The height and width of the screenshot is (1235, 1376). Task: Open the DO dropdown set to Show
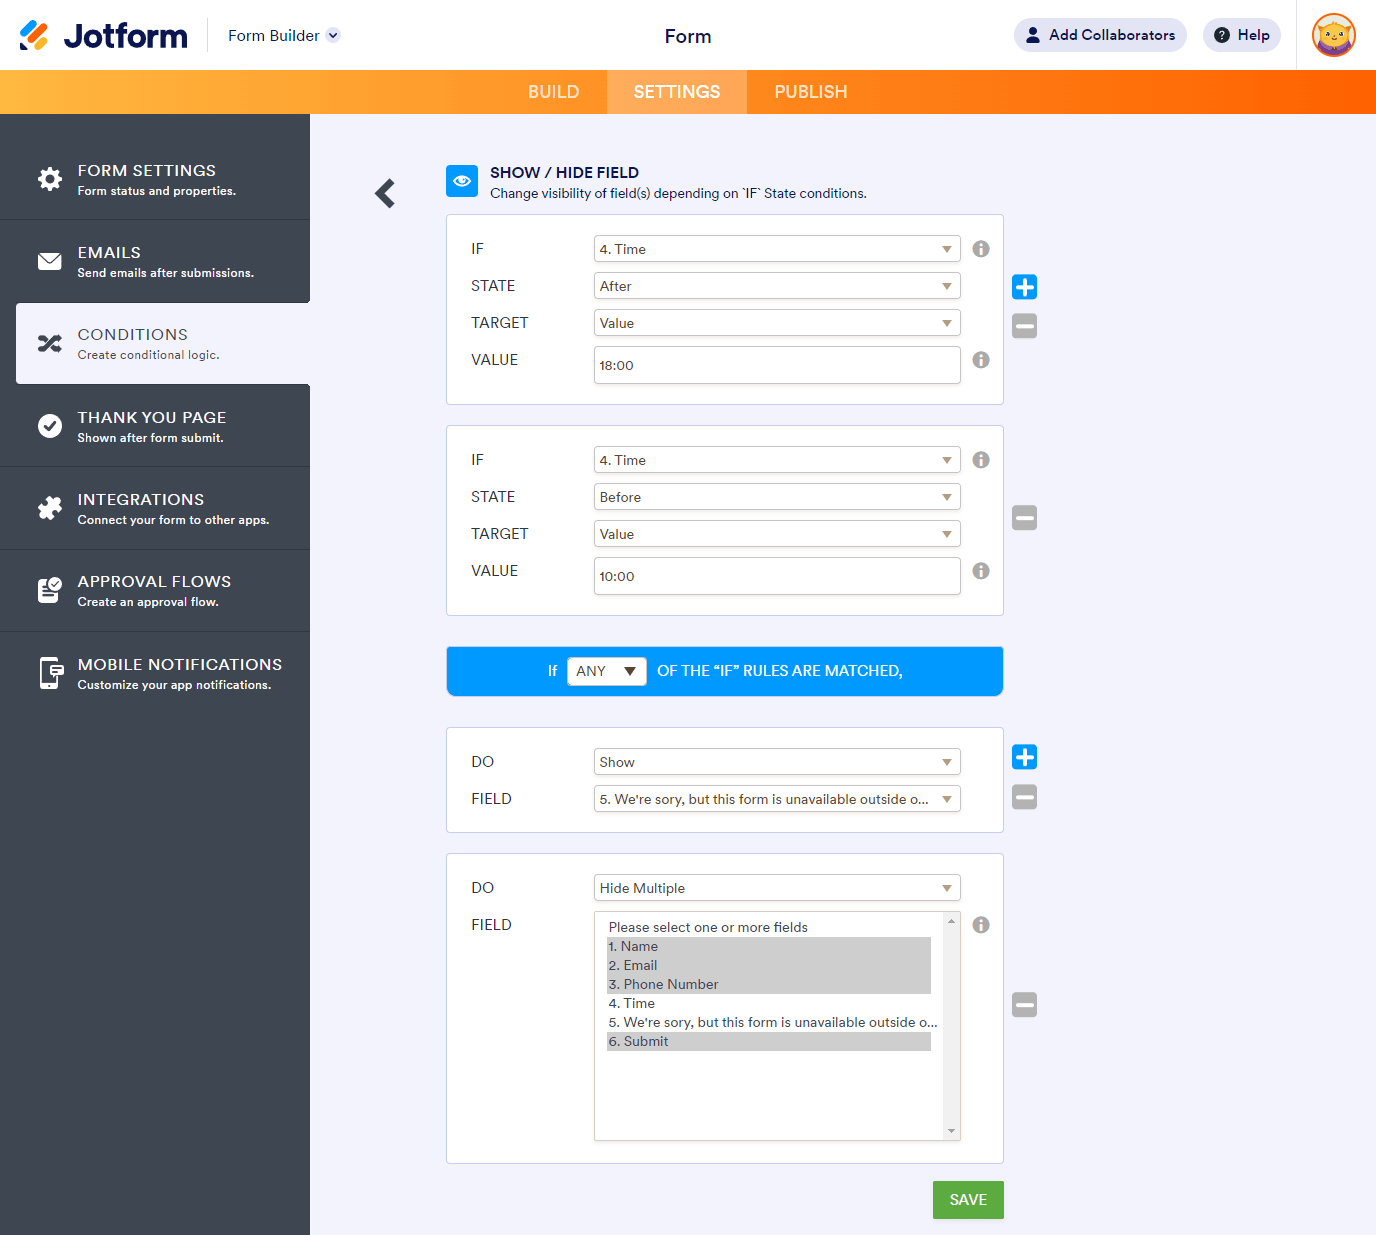777,762
